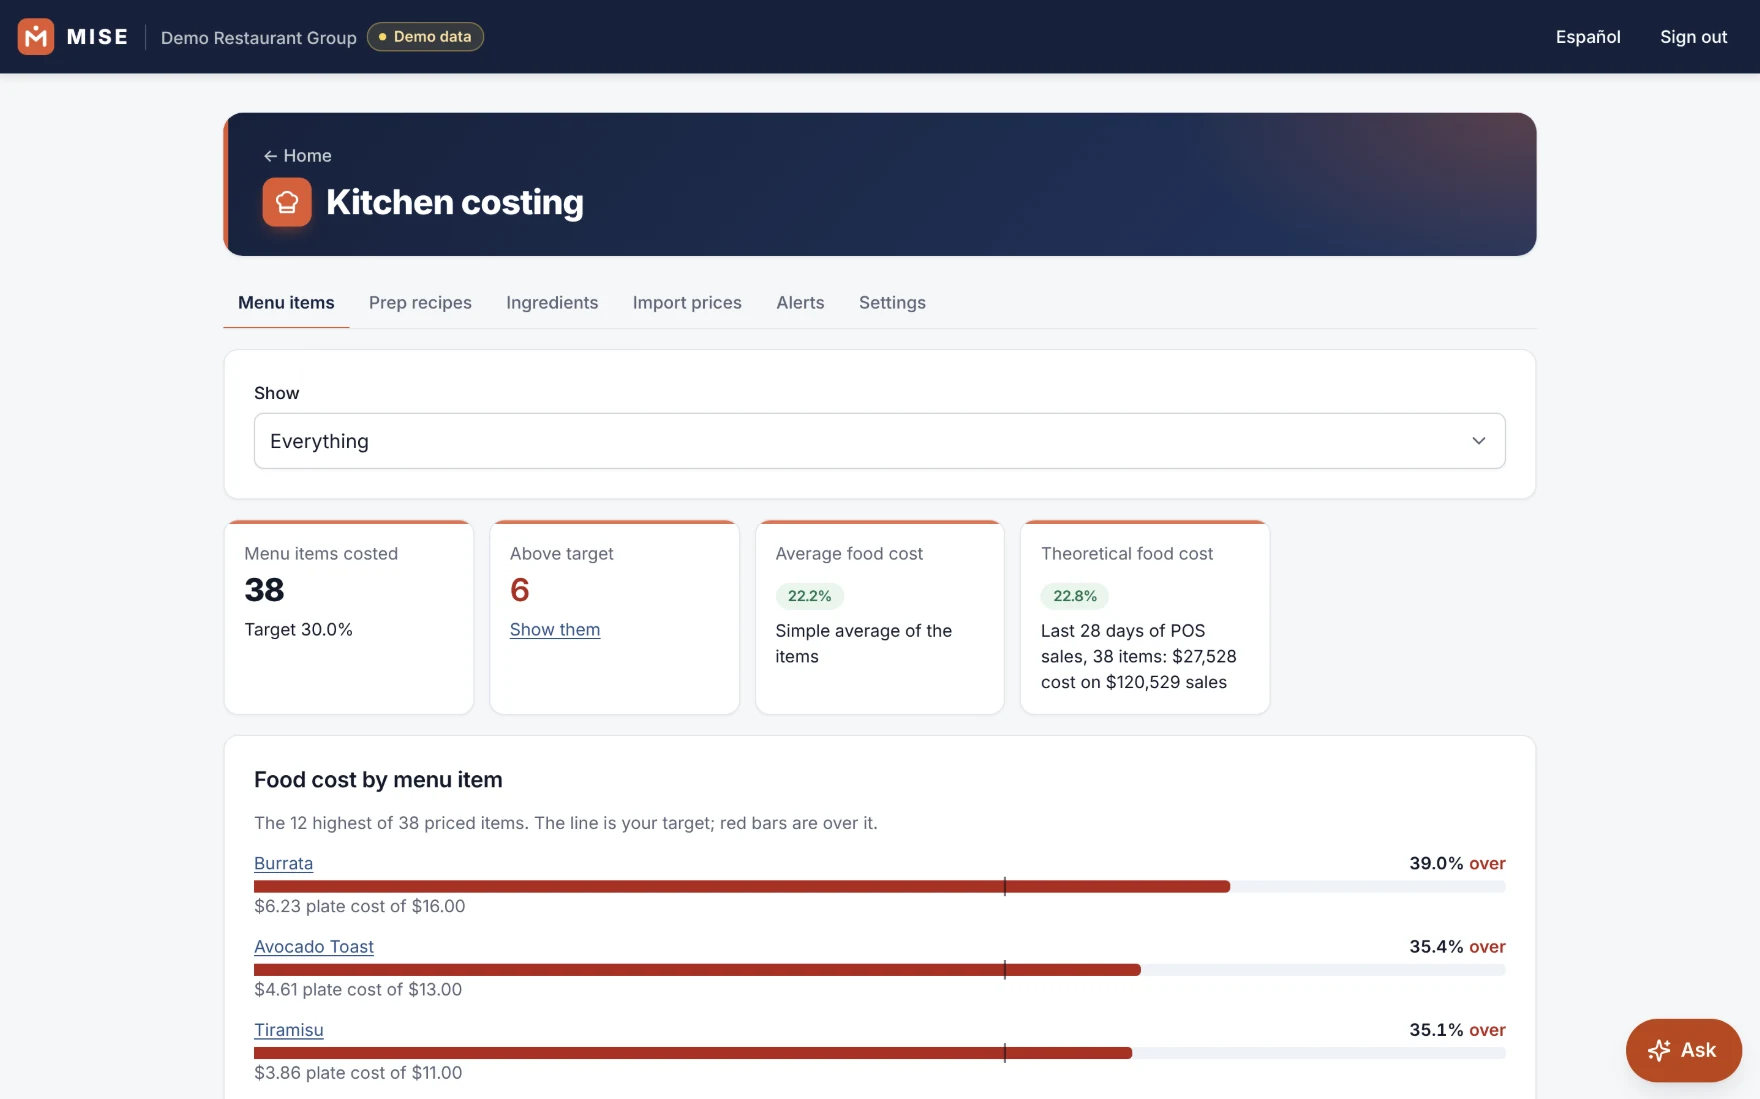
Task: Click the Kitchen costing page title
Action: tap(455, 202)
